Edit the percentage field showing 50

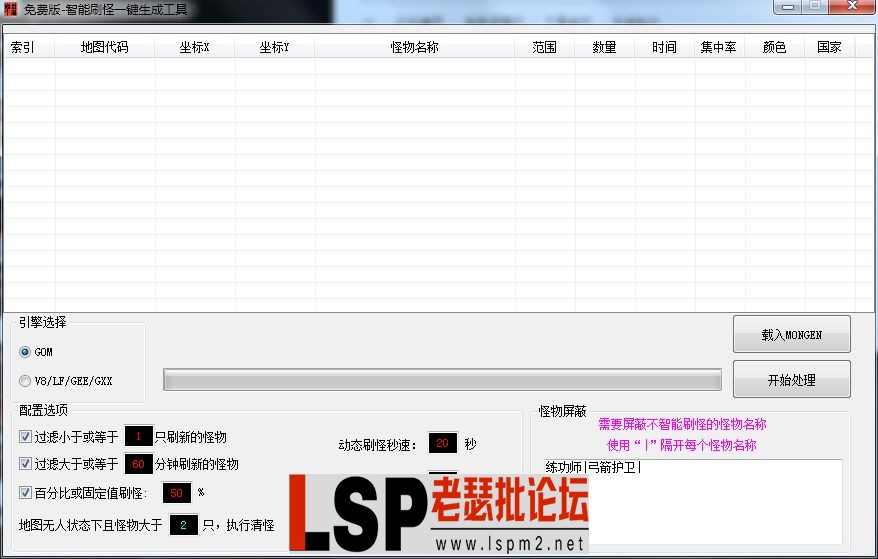point(176,493)
